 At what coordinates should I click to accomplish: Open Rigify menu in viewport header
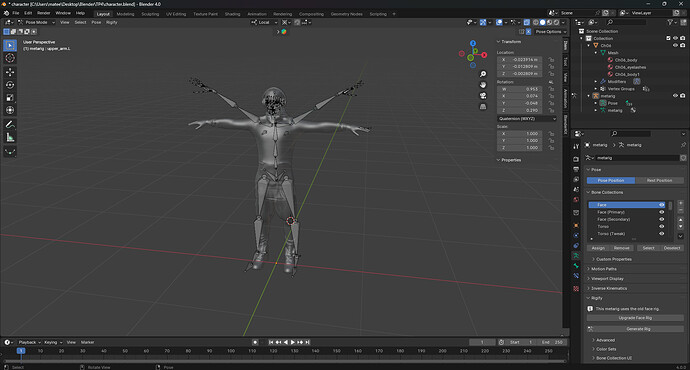click(x=111, y=22)
